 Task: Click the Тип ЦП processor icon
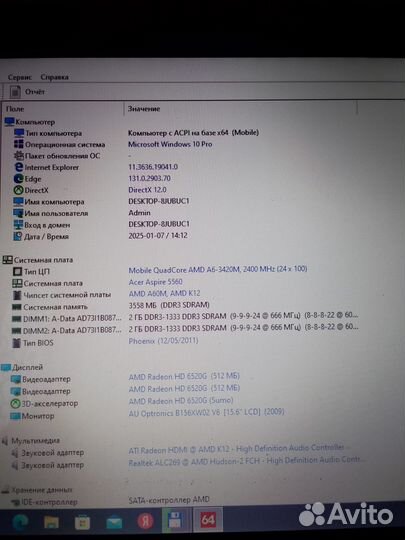click(17, 272)
